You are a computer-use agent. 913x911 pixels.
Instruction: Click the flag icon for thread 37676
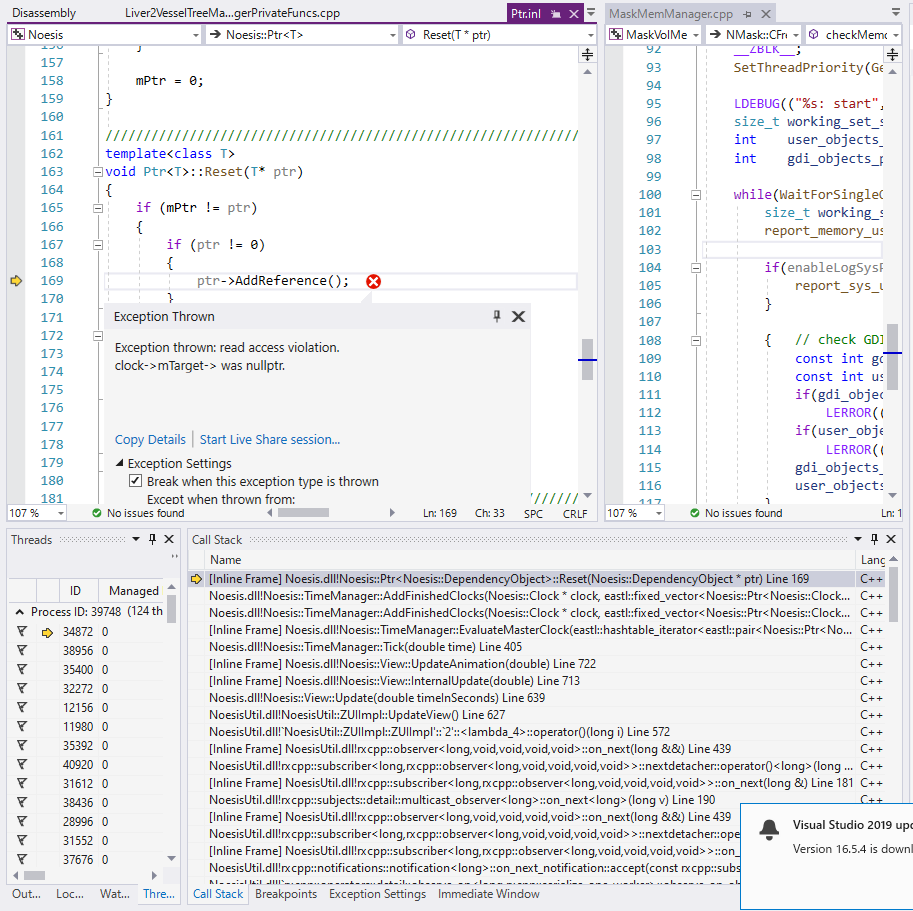[22, 859]
